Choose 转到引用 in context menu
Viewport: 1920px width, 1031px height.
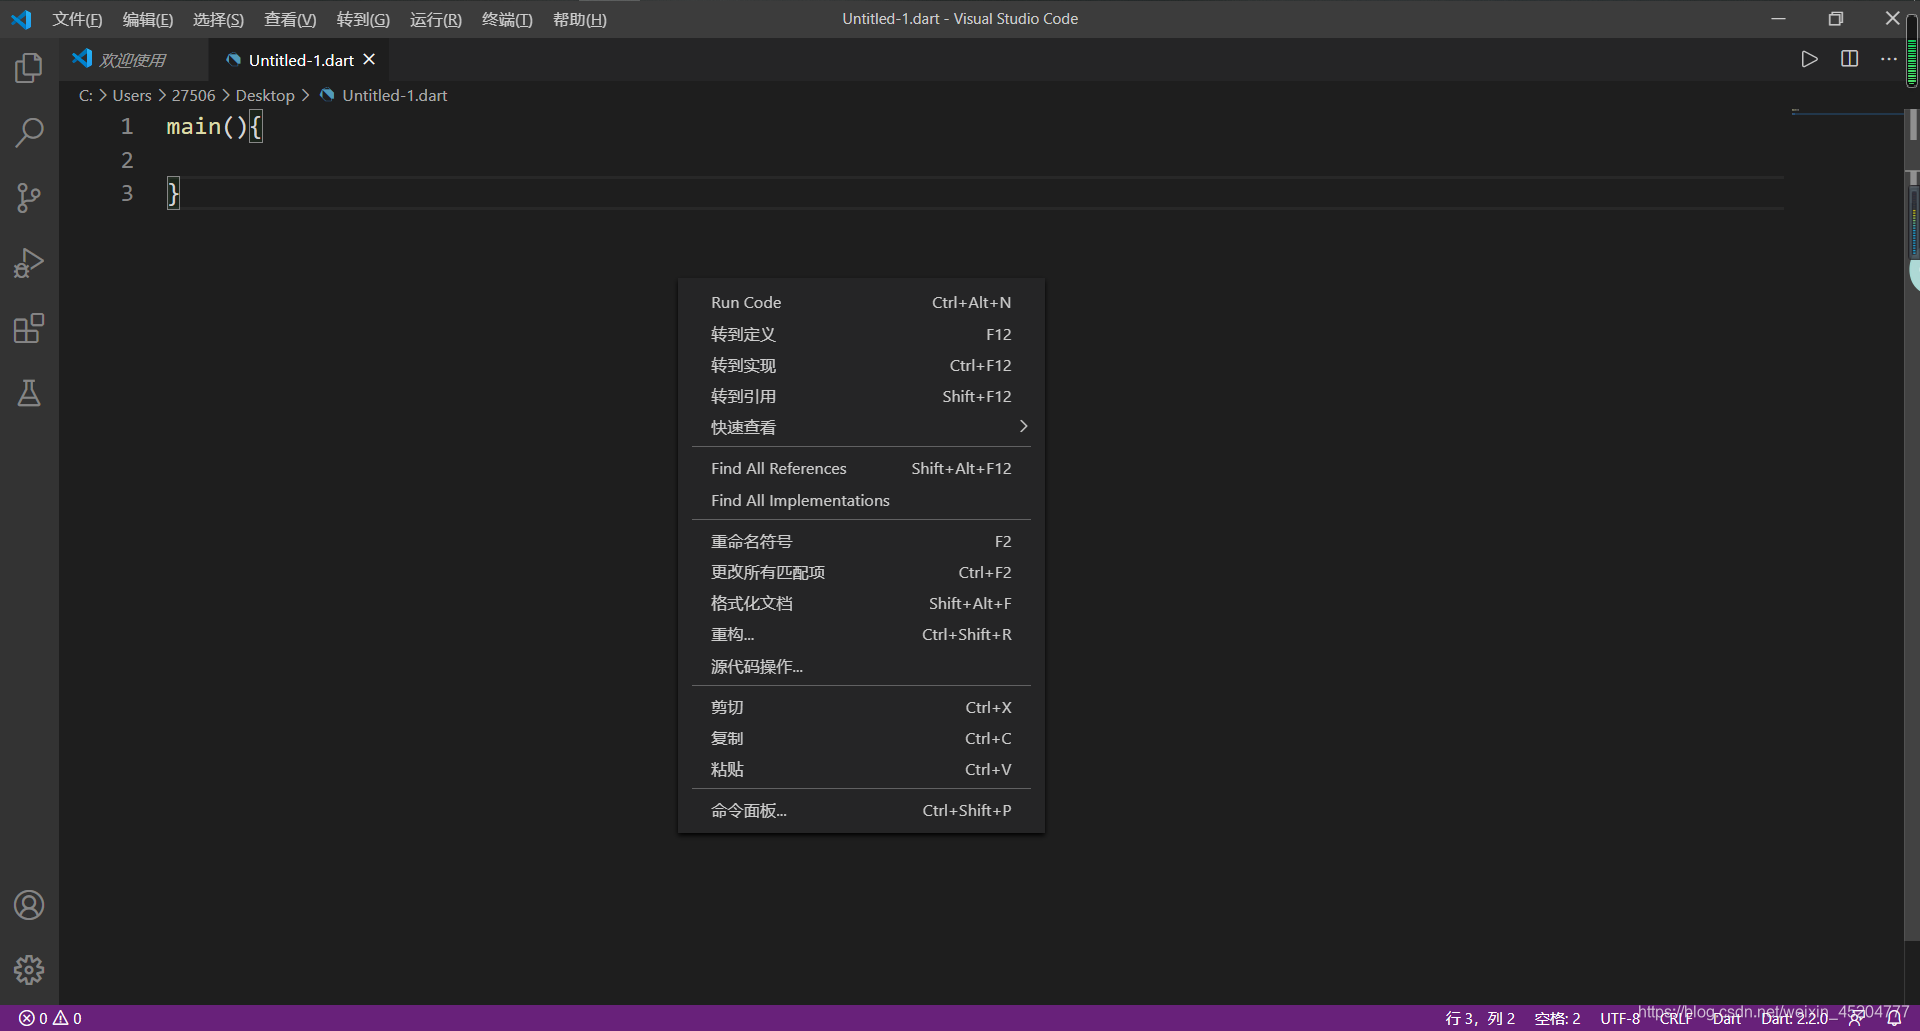tap(861, 396)
